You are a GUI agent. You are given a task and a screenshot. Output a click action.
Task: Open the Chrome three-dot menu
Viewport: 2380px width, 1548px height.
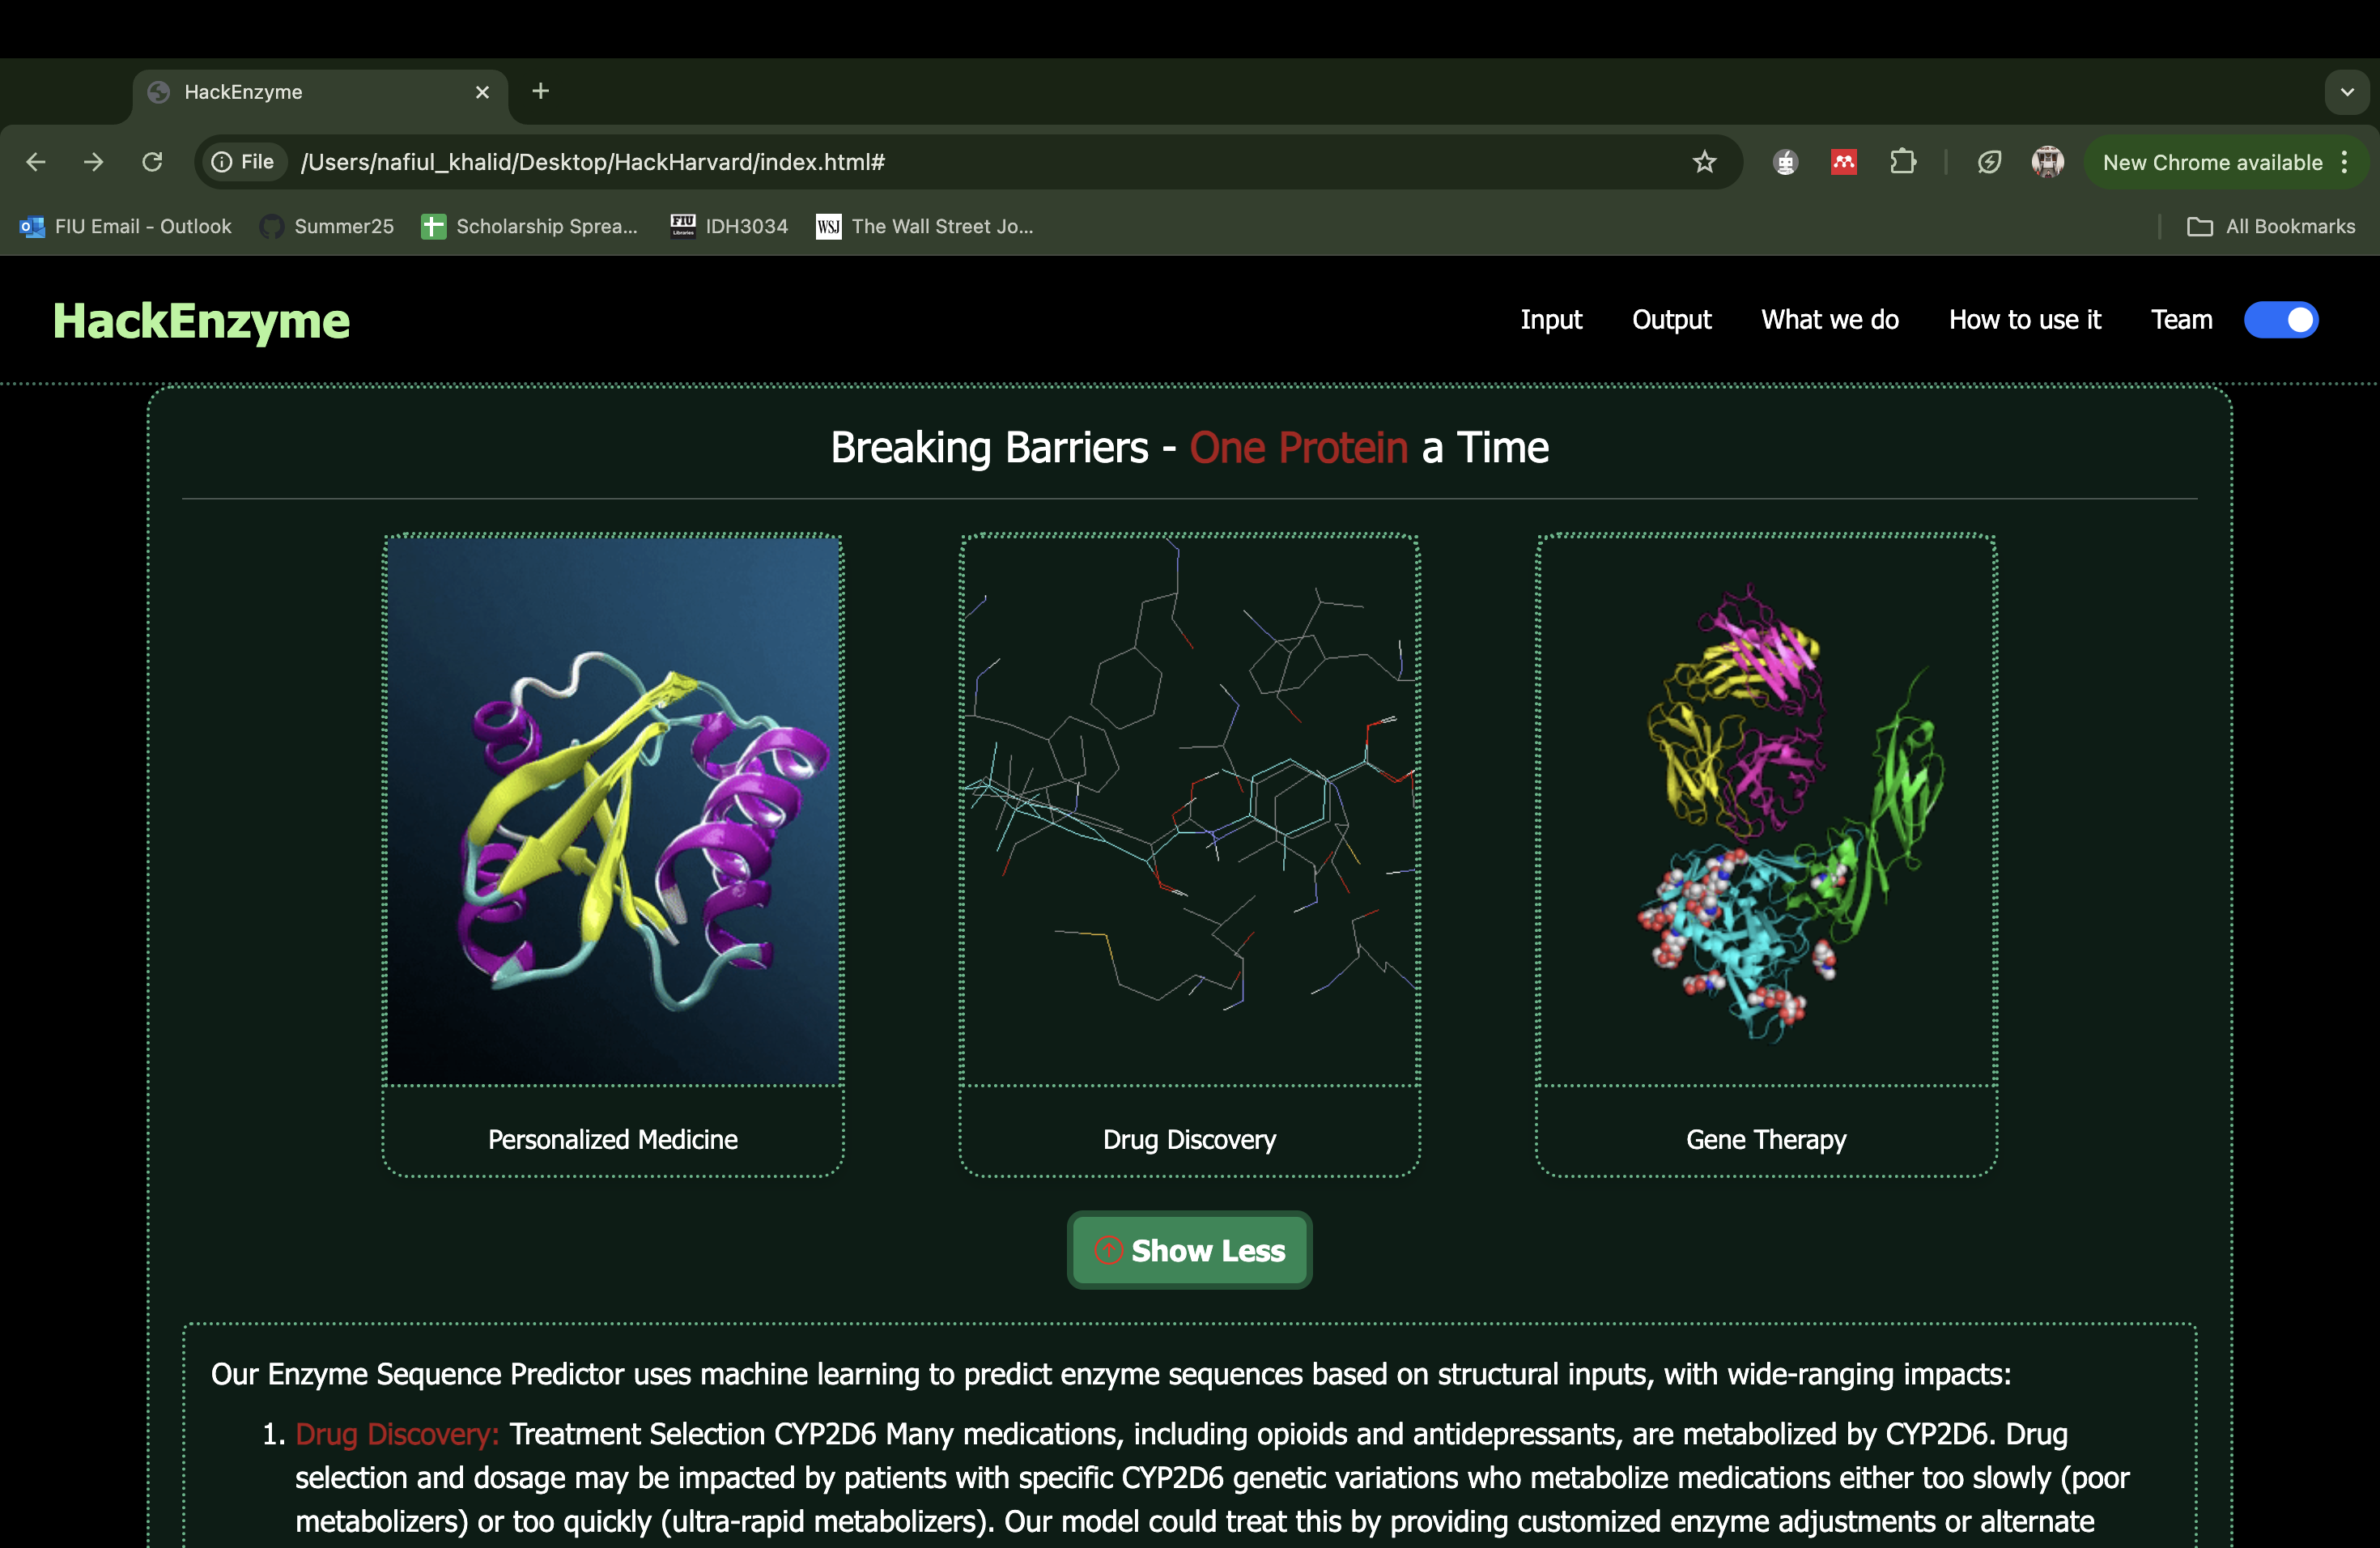2345,162
